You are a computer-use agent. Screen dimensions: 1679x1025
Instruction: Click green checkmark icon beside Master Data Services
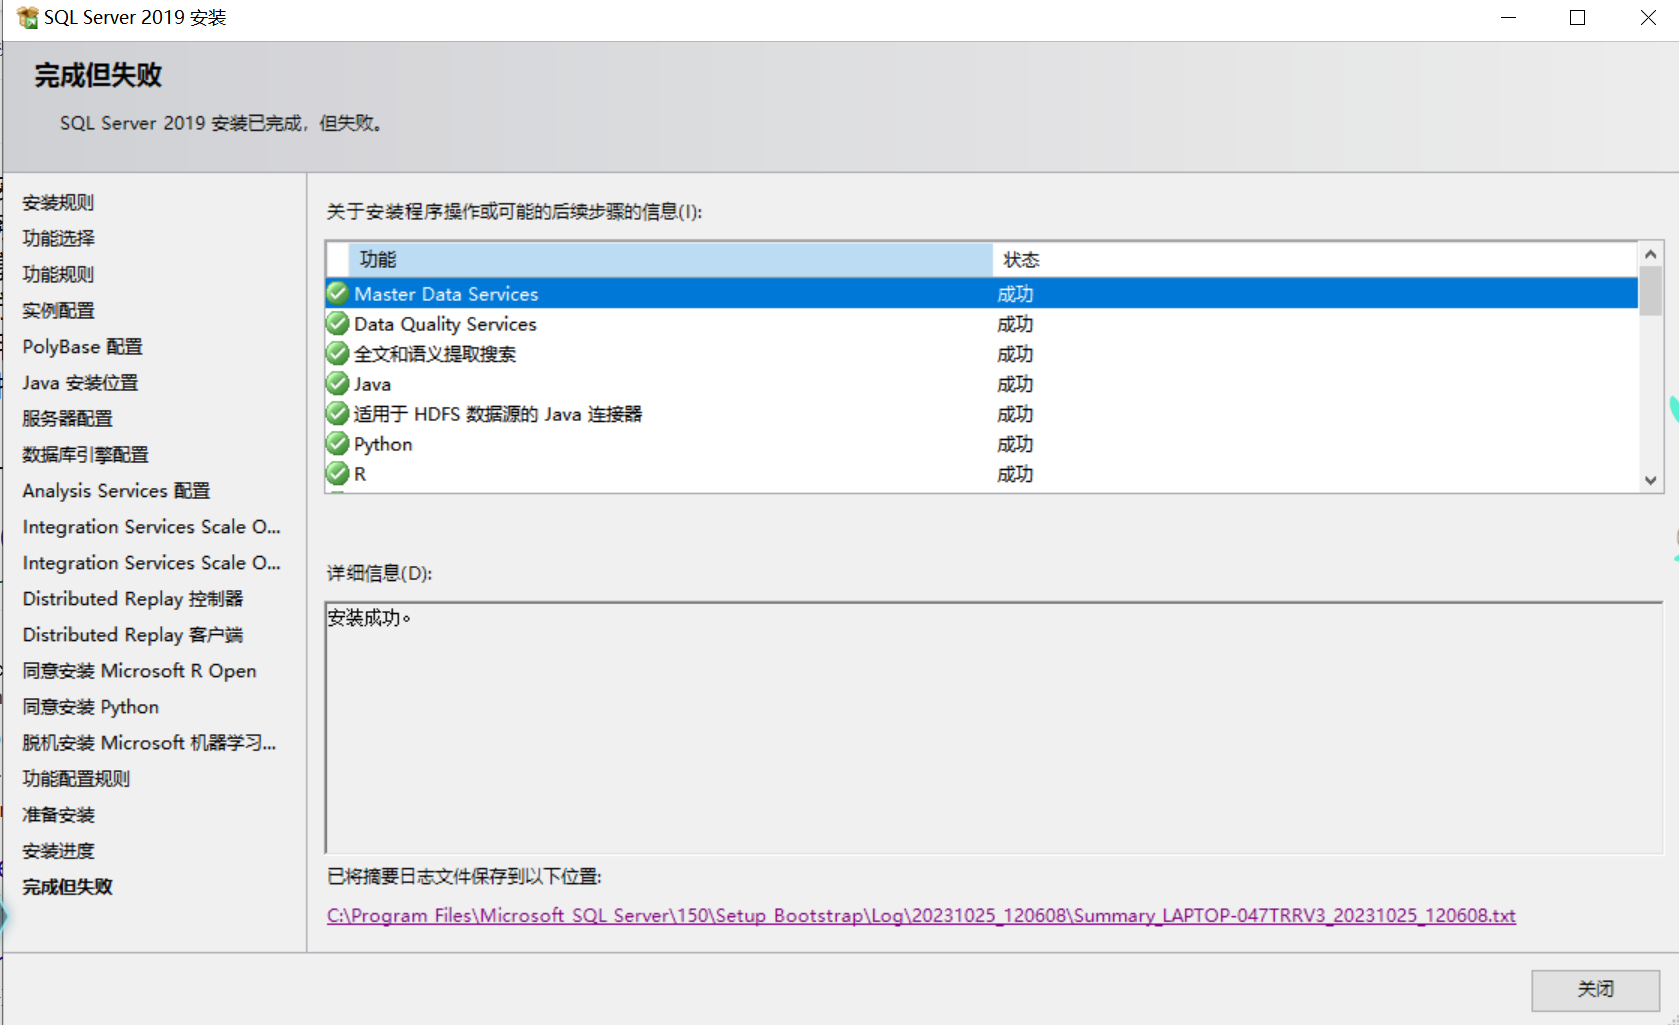(x=338, y=293)
